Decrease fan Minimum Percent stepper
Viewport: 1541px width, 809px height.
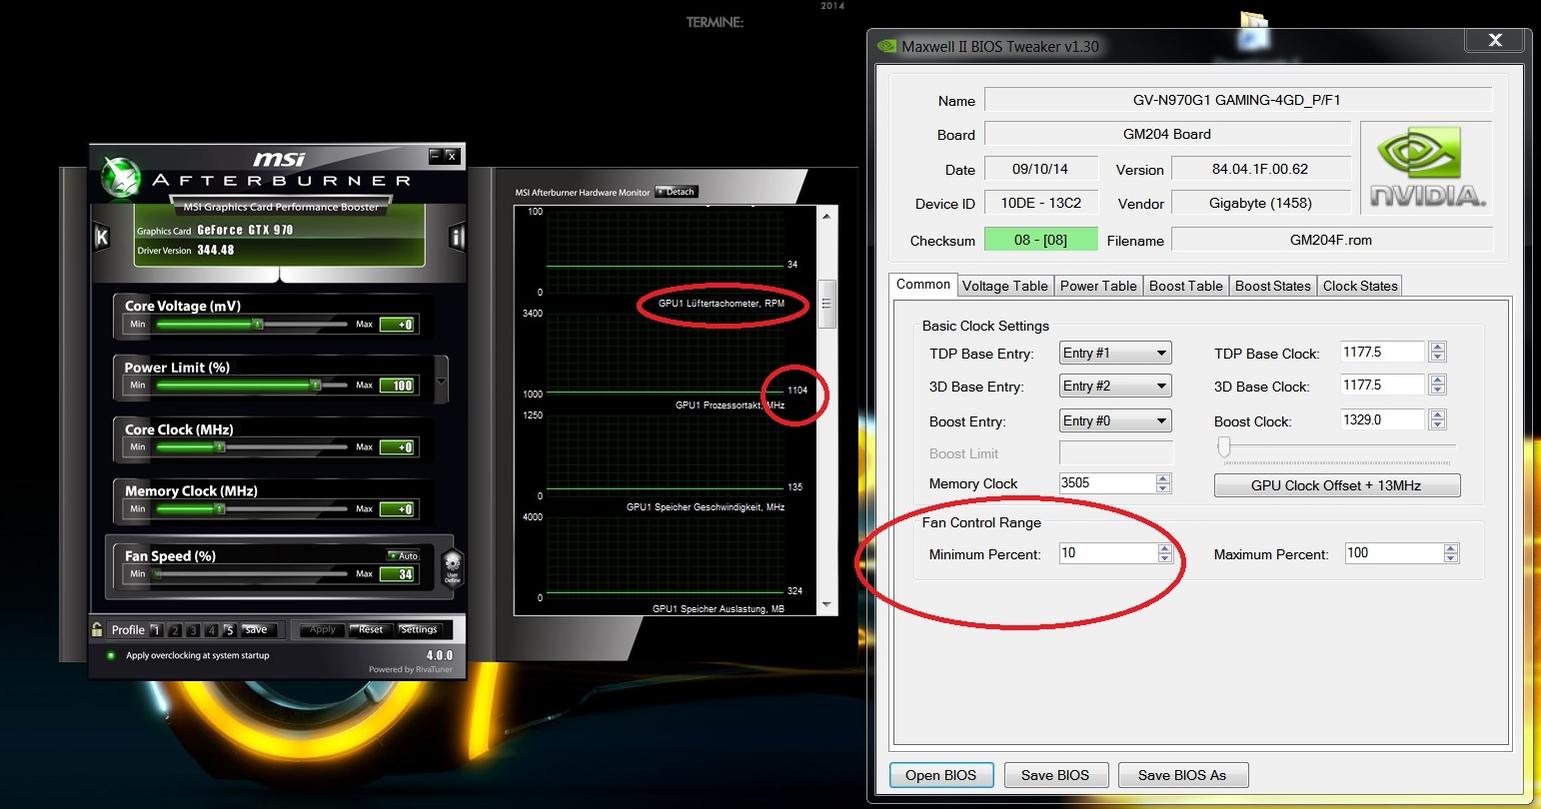coord(1165,558)
